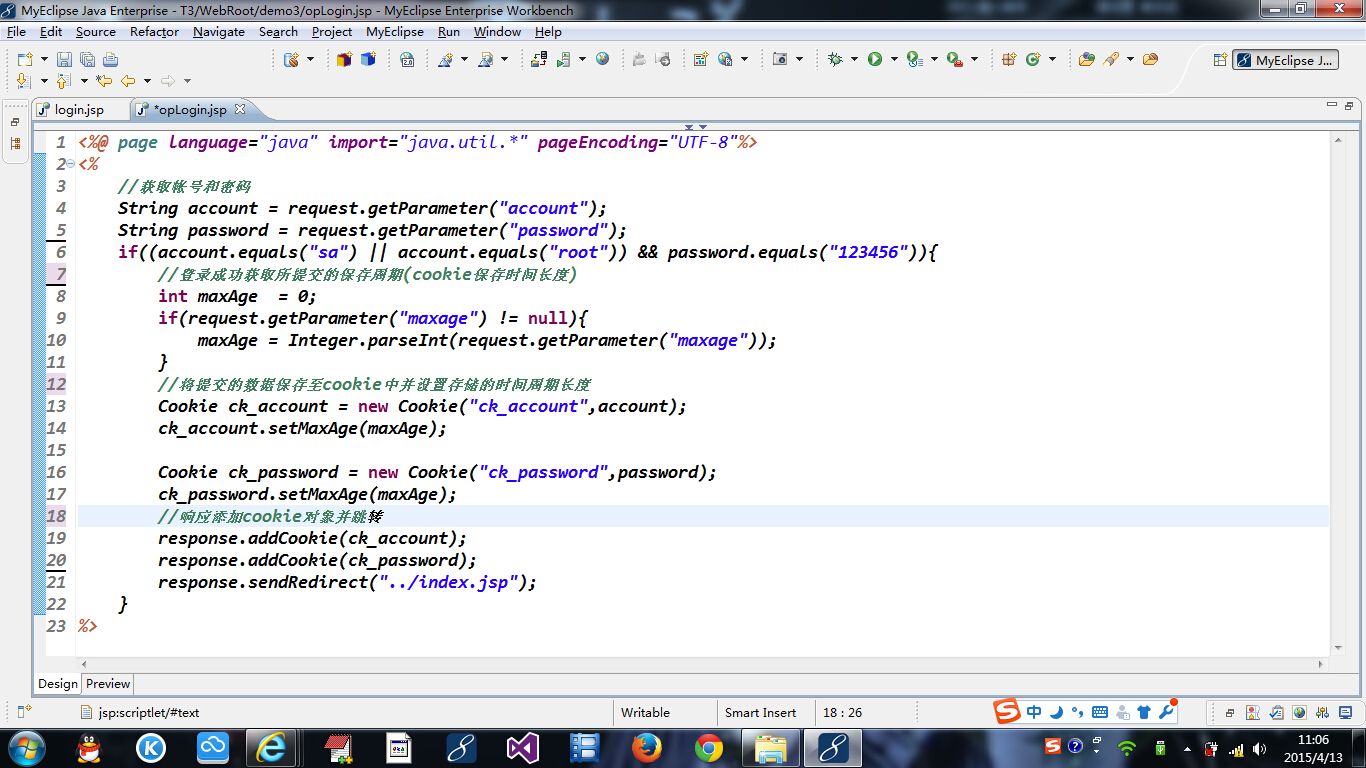The image size is (1366, 768).
Task: Click the Open Type folder icon
Action: coord(1087,60)
